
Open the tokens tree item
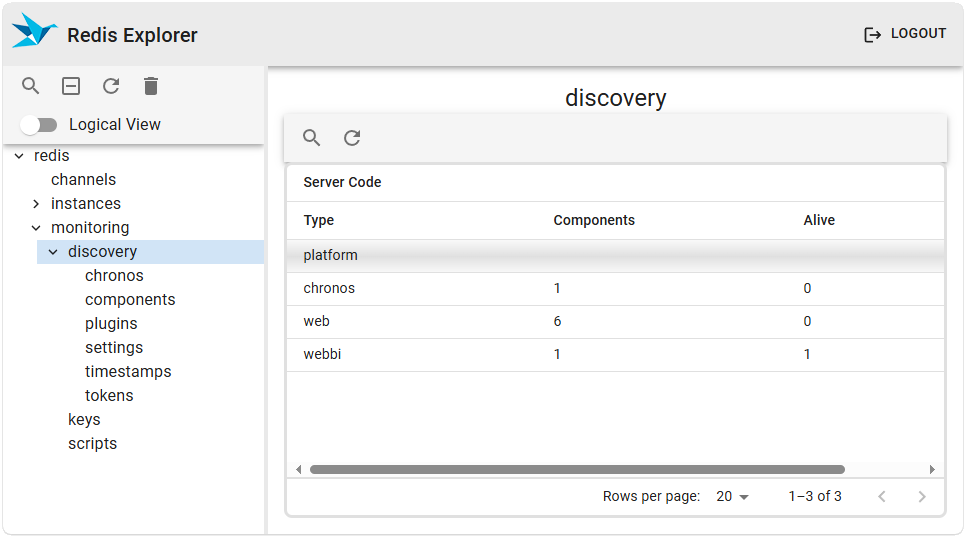point(109,396)
